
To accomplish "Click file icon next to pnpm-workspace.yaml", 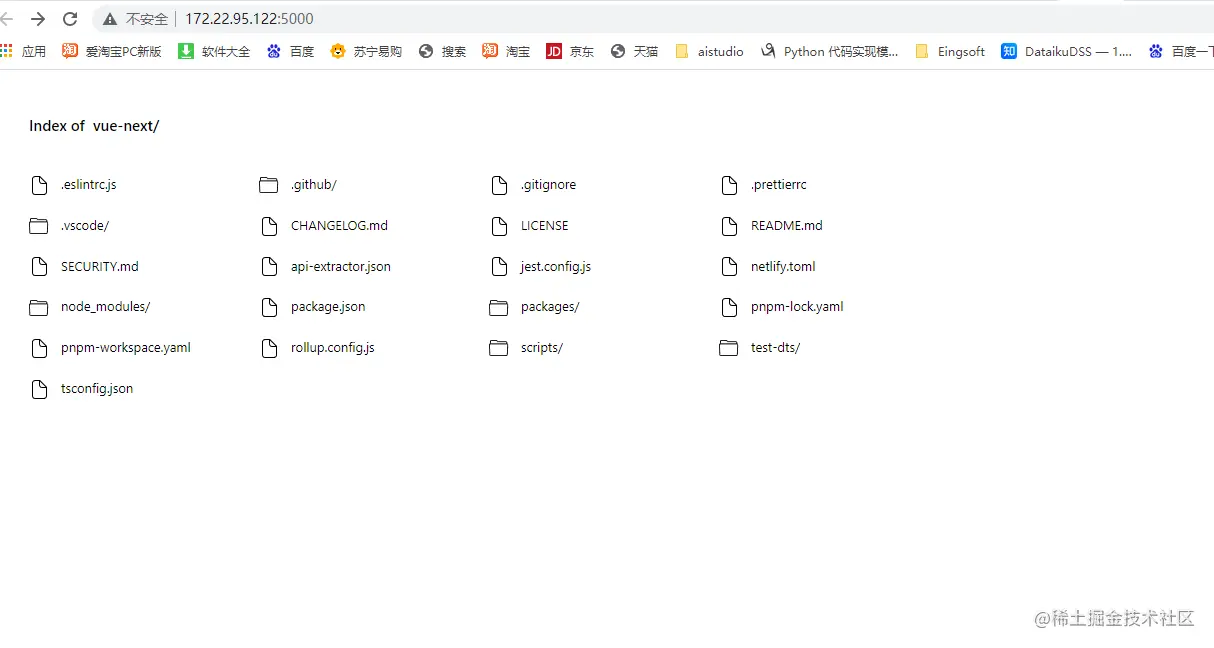I will [x=39, y=348].
